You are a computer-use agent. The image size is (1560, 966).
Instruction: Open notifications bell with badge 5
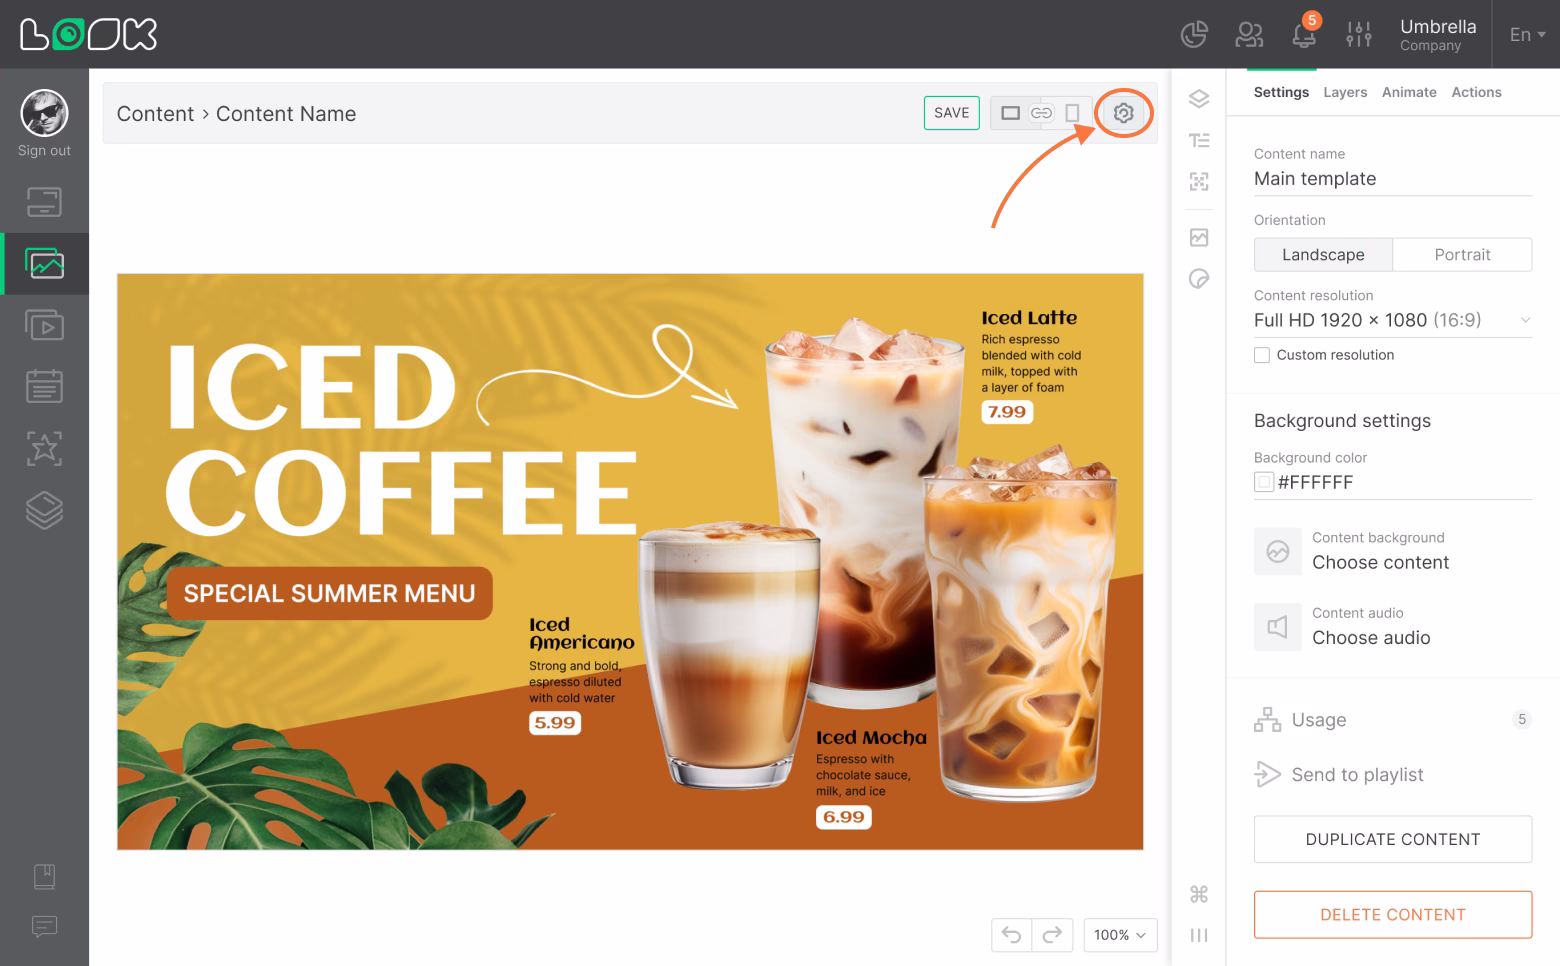(x=1304, y=34)
